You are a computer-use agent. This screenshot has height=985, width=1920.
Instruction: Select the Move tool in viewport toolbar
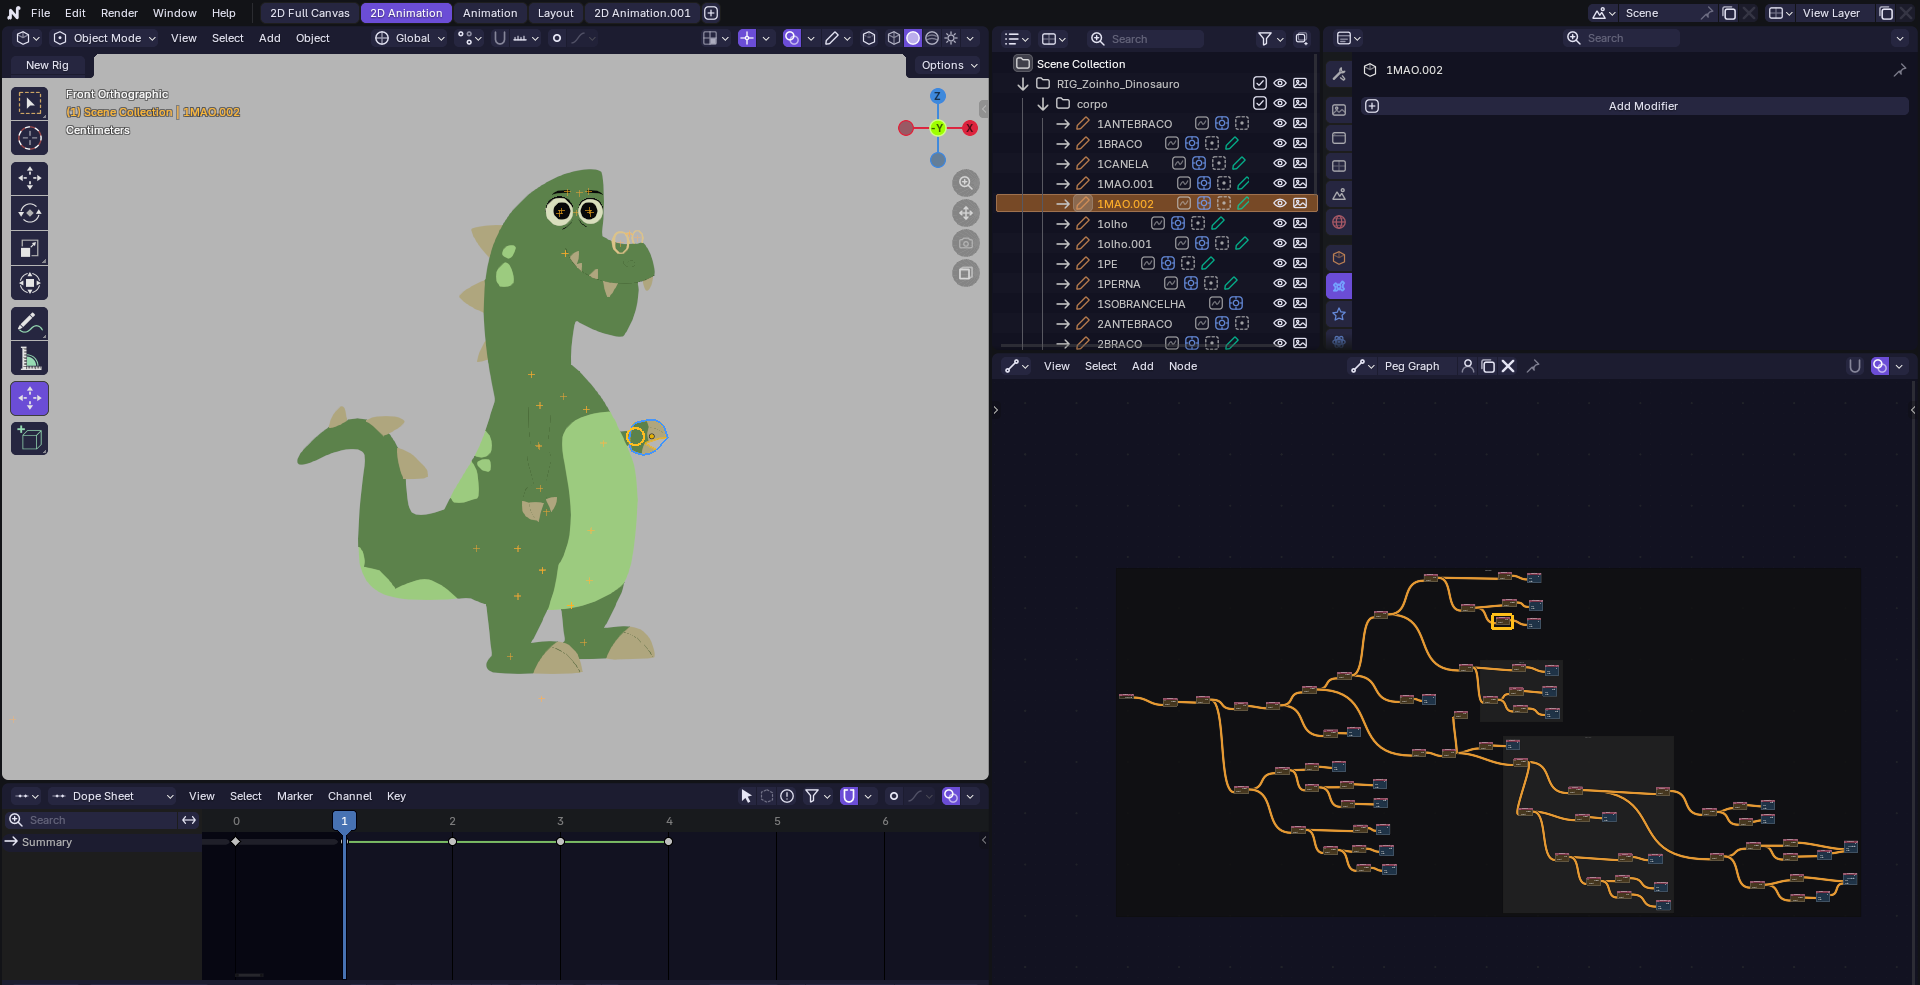30,178
